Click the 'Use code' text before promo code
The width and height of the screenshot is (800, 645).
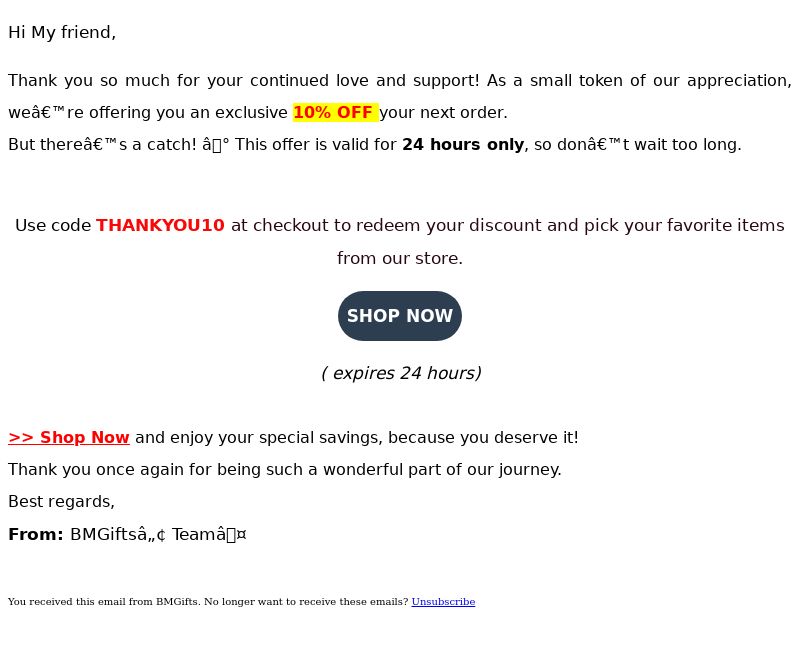(53, 225)
